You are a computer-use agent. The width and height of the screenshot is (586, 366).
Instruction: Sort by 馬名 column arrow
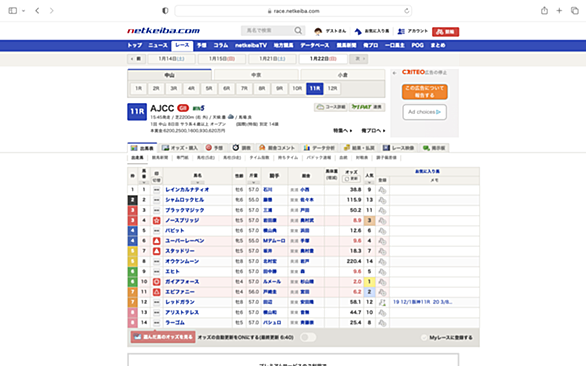(198, 182)
